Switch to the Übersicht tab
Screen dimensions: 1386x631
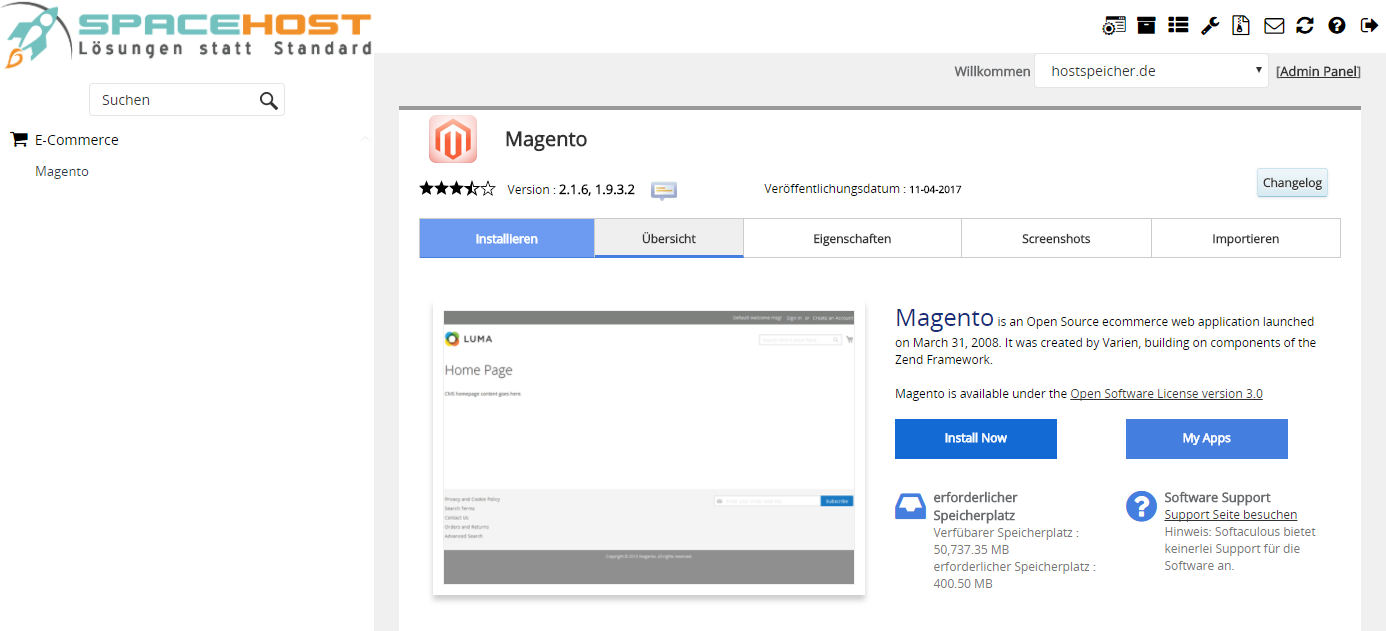tap(669, 238)
